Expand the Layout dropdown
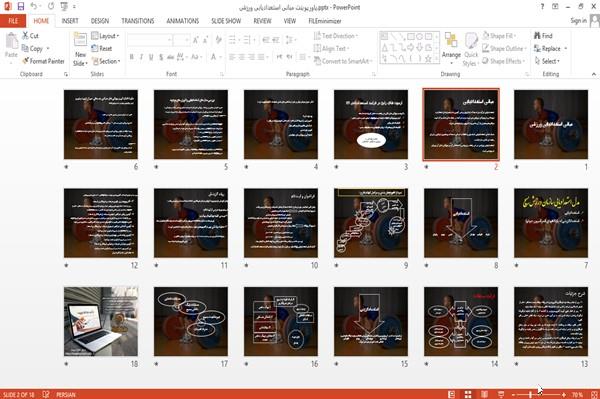The height and width of the screenshot is (399, 600). tap(105, 36)
